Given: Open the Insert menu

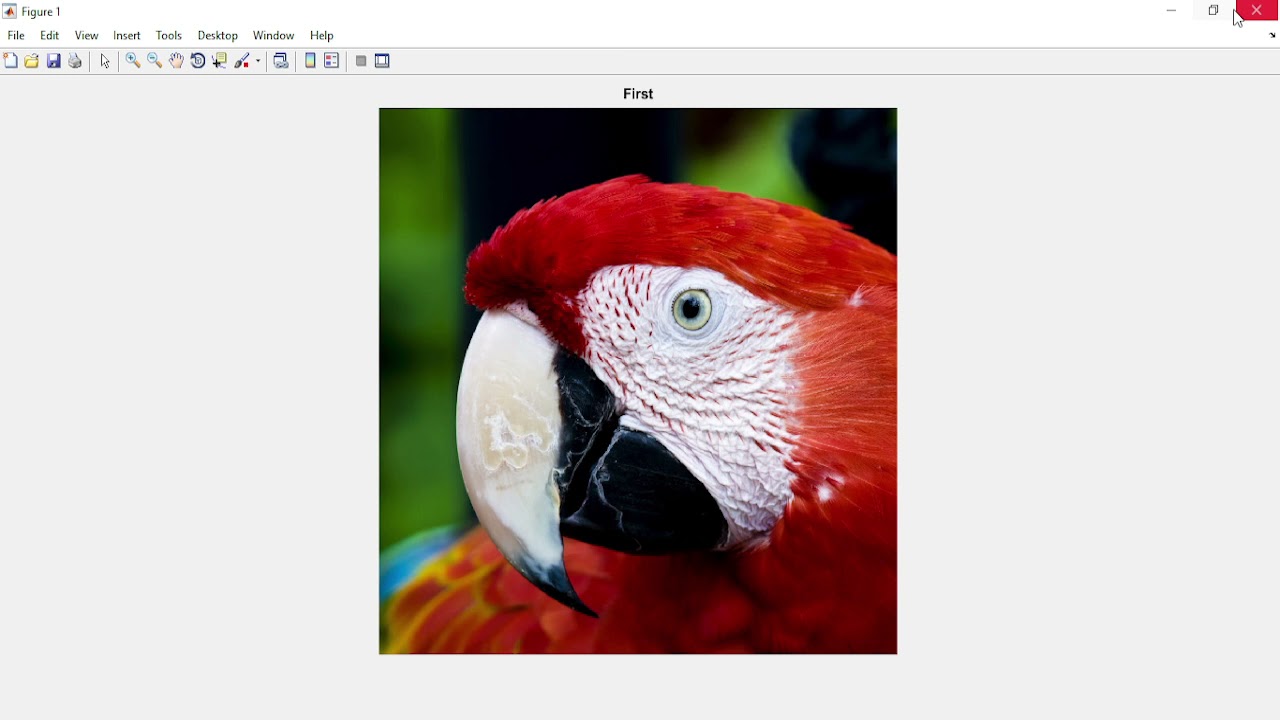Looking at the screenshot, I should 127,36.
